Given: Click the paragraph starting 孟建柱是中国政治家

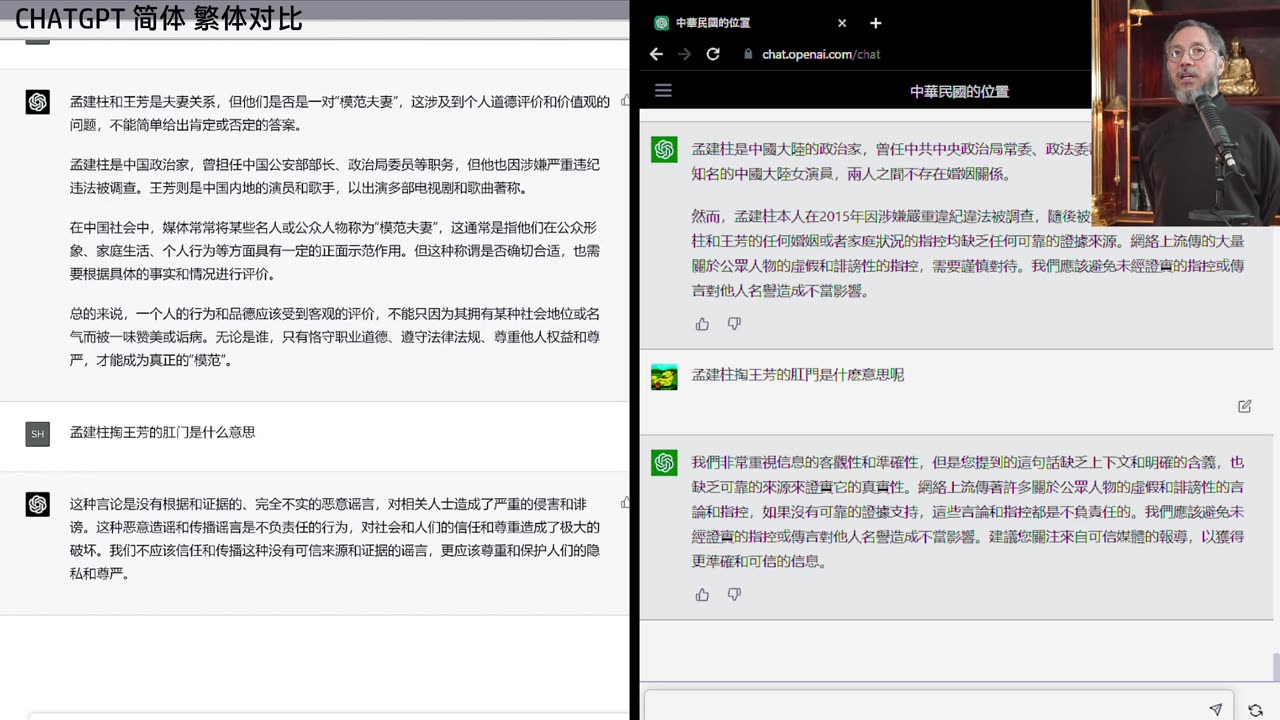Looking at the screenshot, I should pyautogui.click(x=335, y=176).
